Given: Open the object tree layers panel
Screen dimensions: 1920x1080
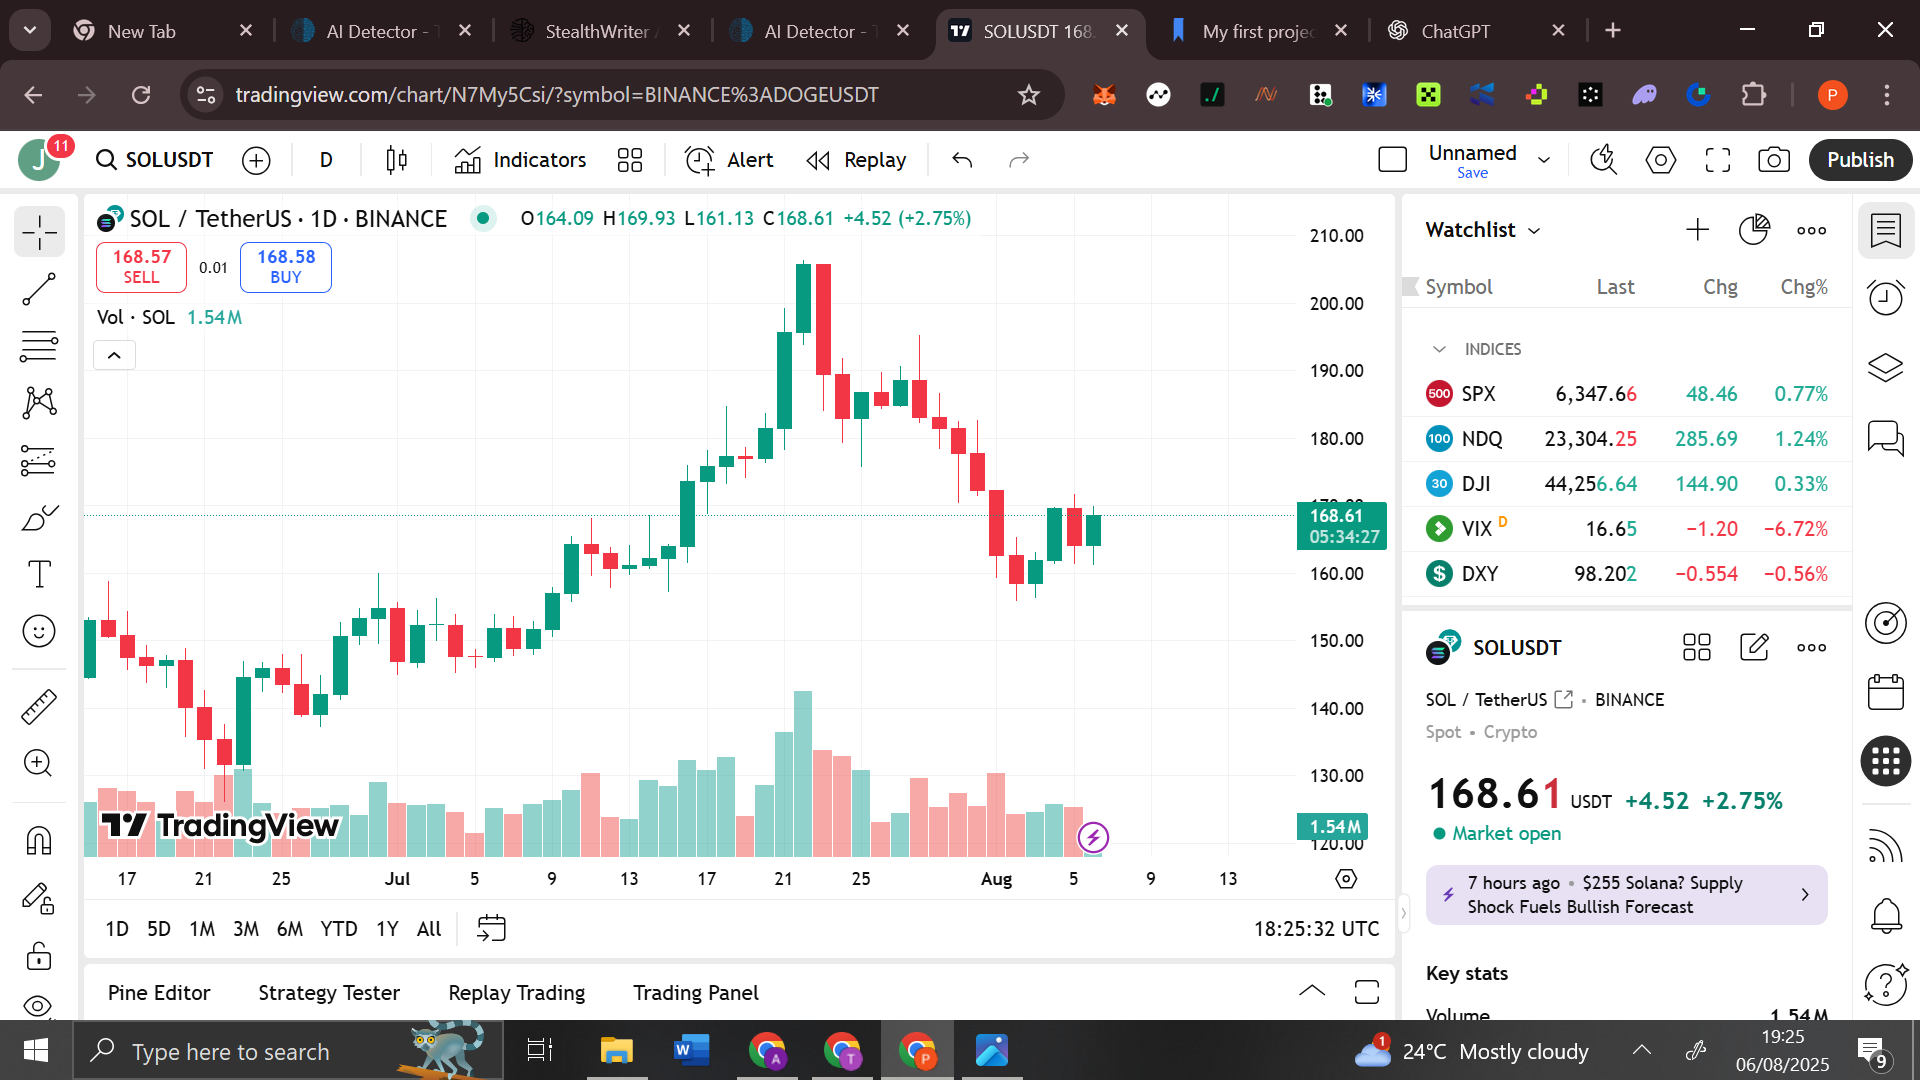Looking at the screenshot, I should [1886, 367].
